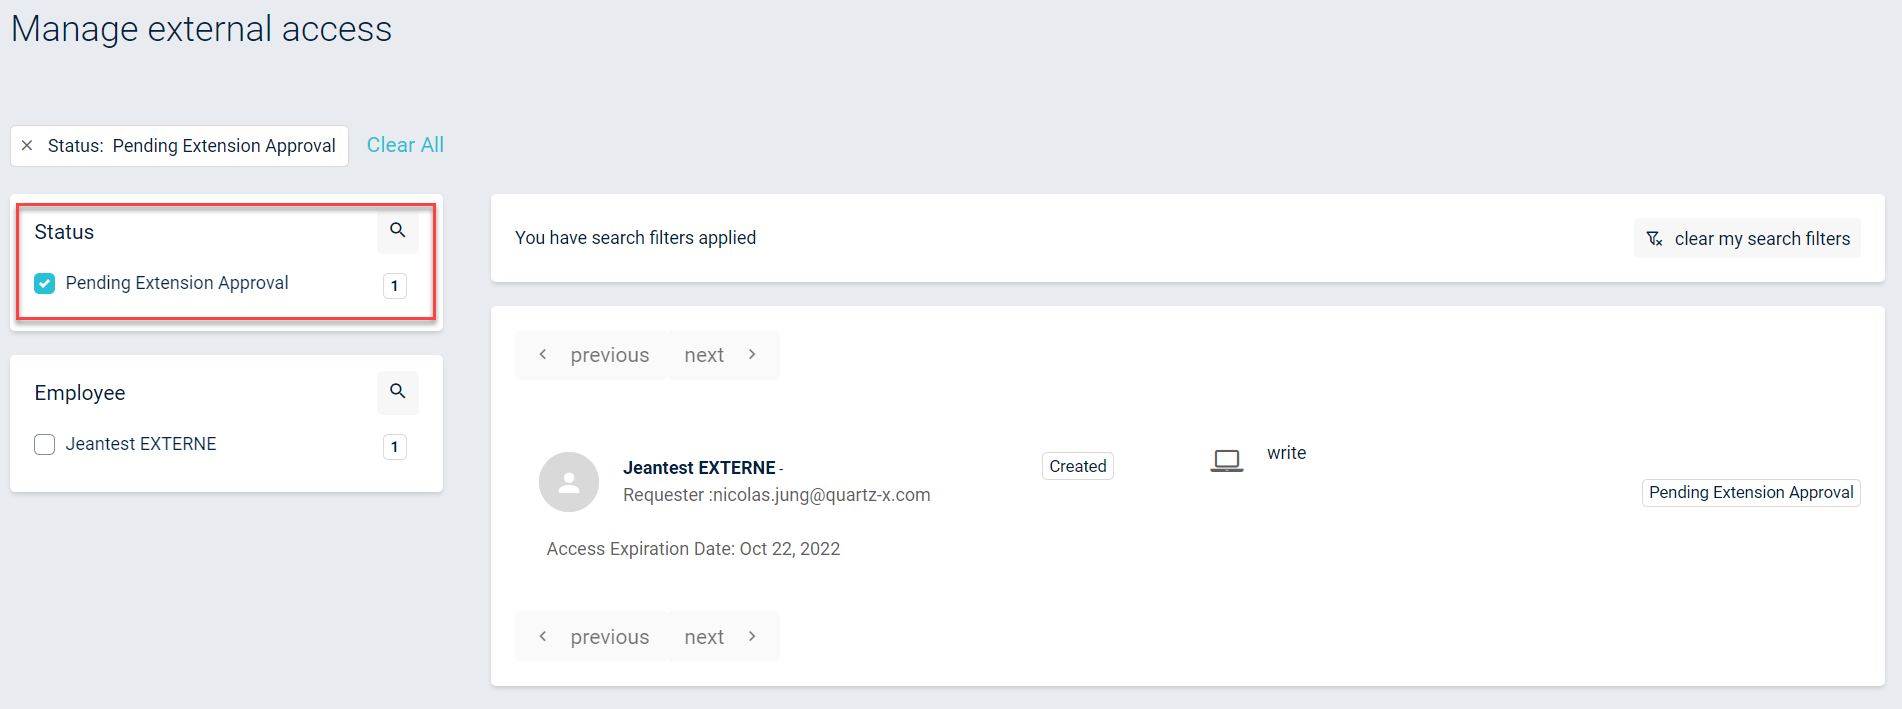Screen dimensions: 1902x709
Task: Click the Employee panel search icon
Action: point(397,392)
